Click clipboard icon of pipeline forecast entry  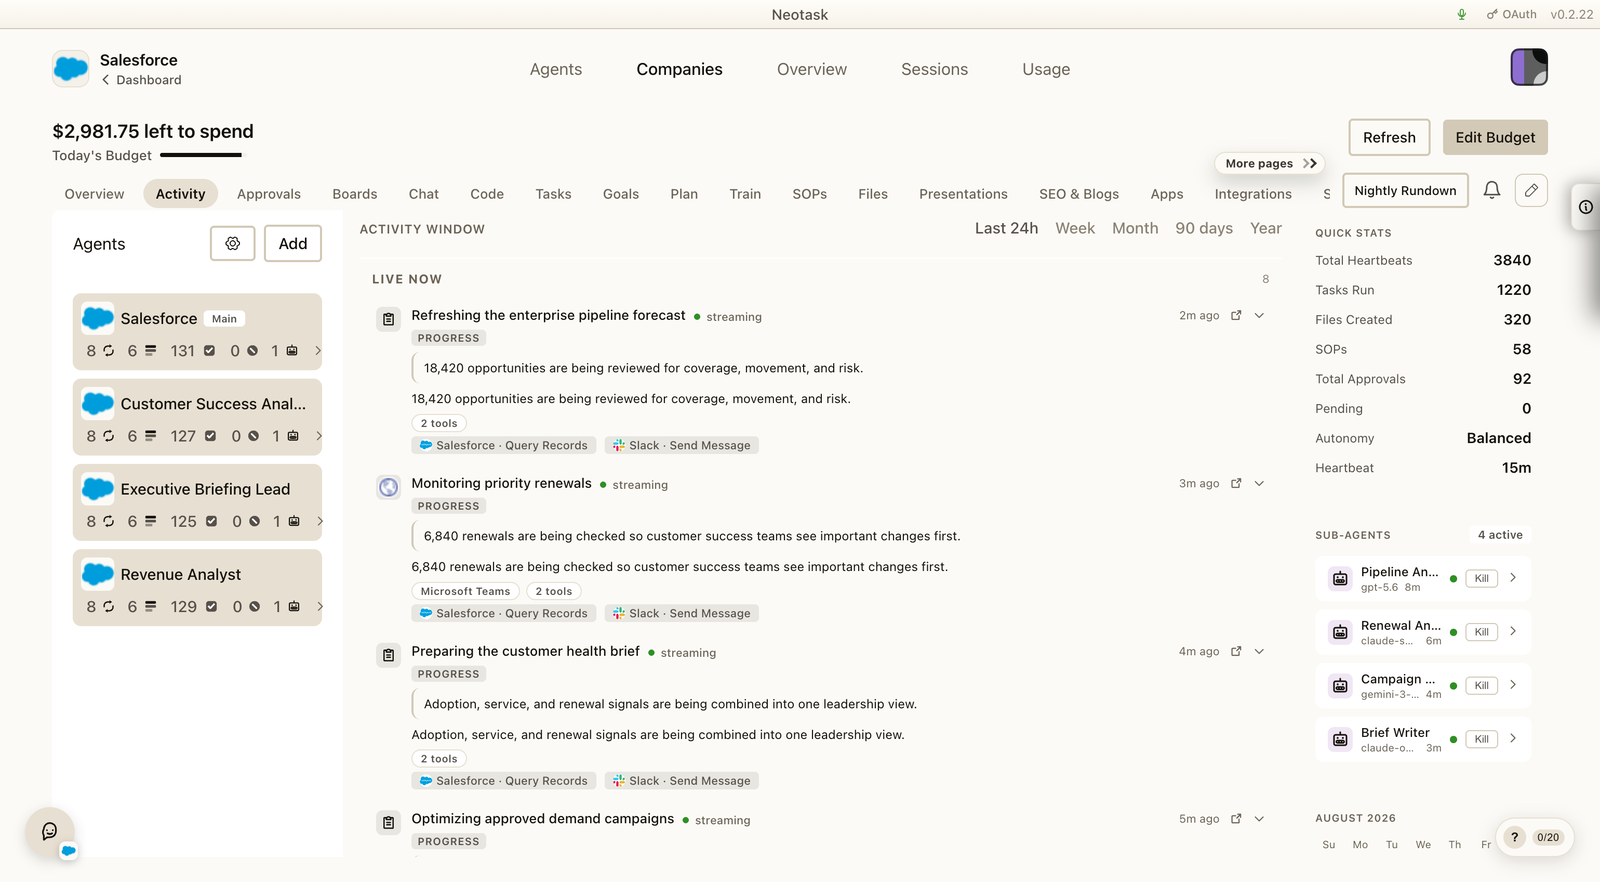click(388, 319)
